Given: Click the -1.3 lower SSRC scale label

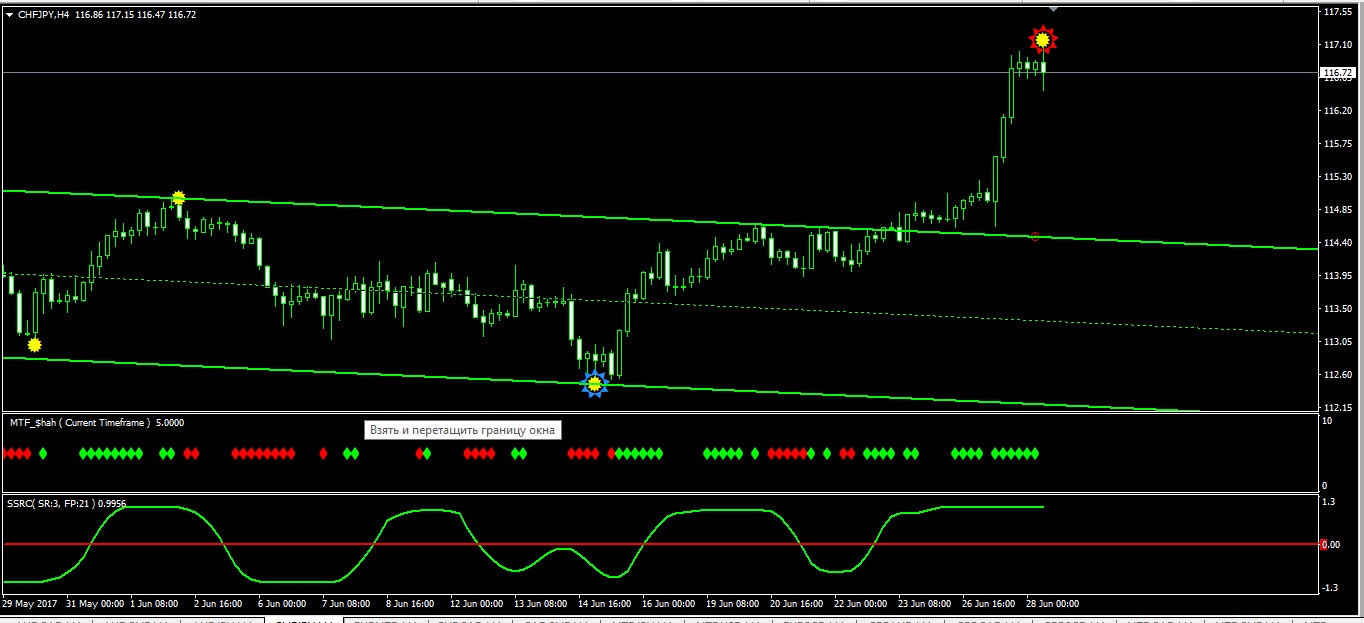Looking at the screenshot, I should [x=1331, y=588].
